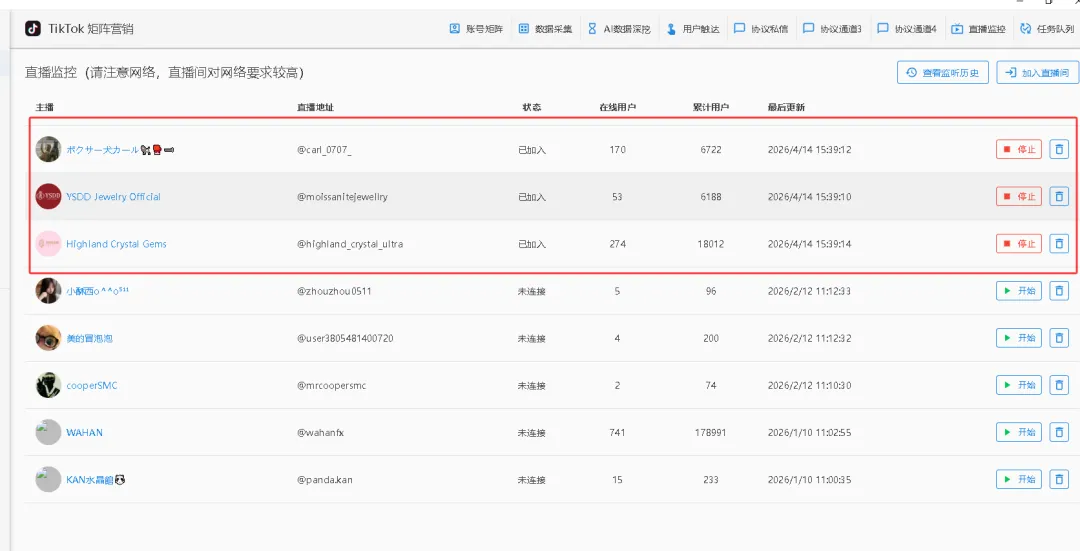
Task: Click the Highland Crystal Gems avatar
Action: click(x=48, y=243)
